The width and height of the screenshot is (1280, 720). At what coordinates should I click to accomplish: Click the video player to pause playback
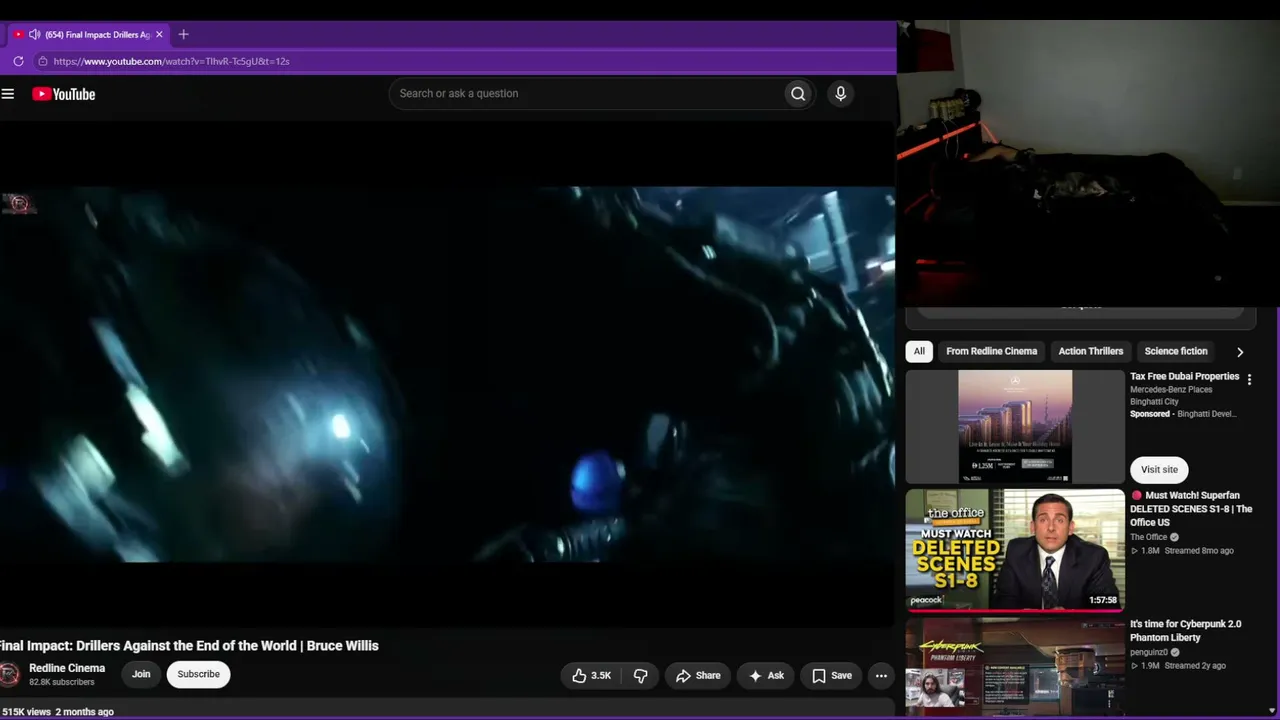[x=447, y=374]
